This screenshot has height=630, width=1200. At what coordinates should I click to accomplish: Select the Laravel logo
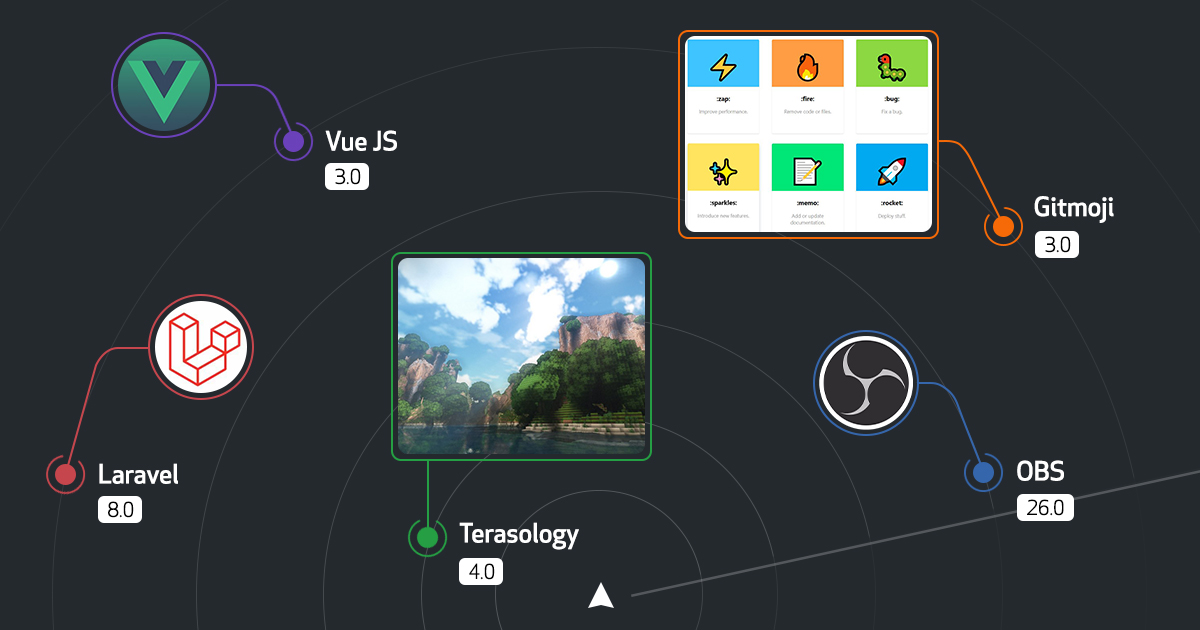click(200, 348)
